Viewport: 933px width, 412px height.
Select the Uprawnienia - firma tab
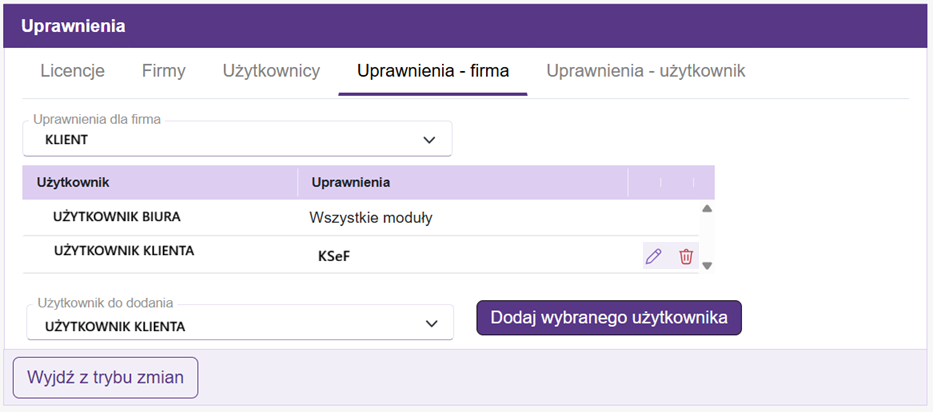(433, 71)
